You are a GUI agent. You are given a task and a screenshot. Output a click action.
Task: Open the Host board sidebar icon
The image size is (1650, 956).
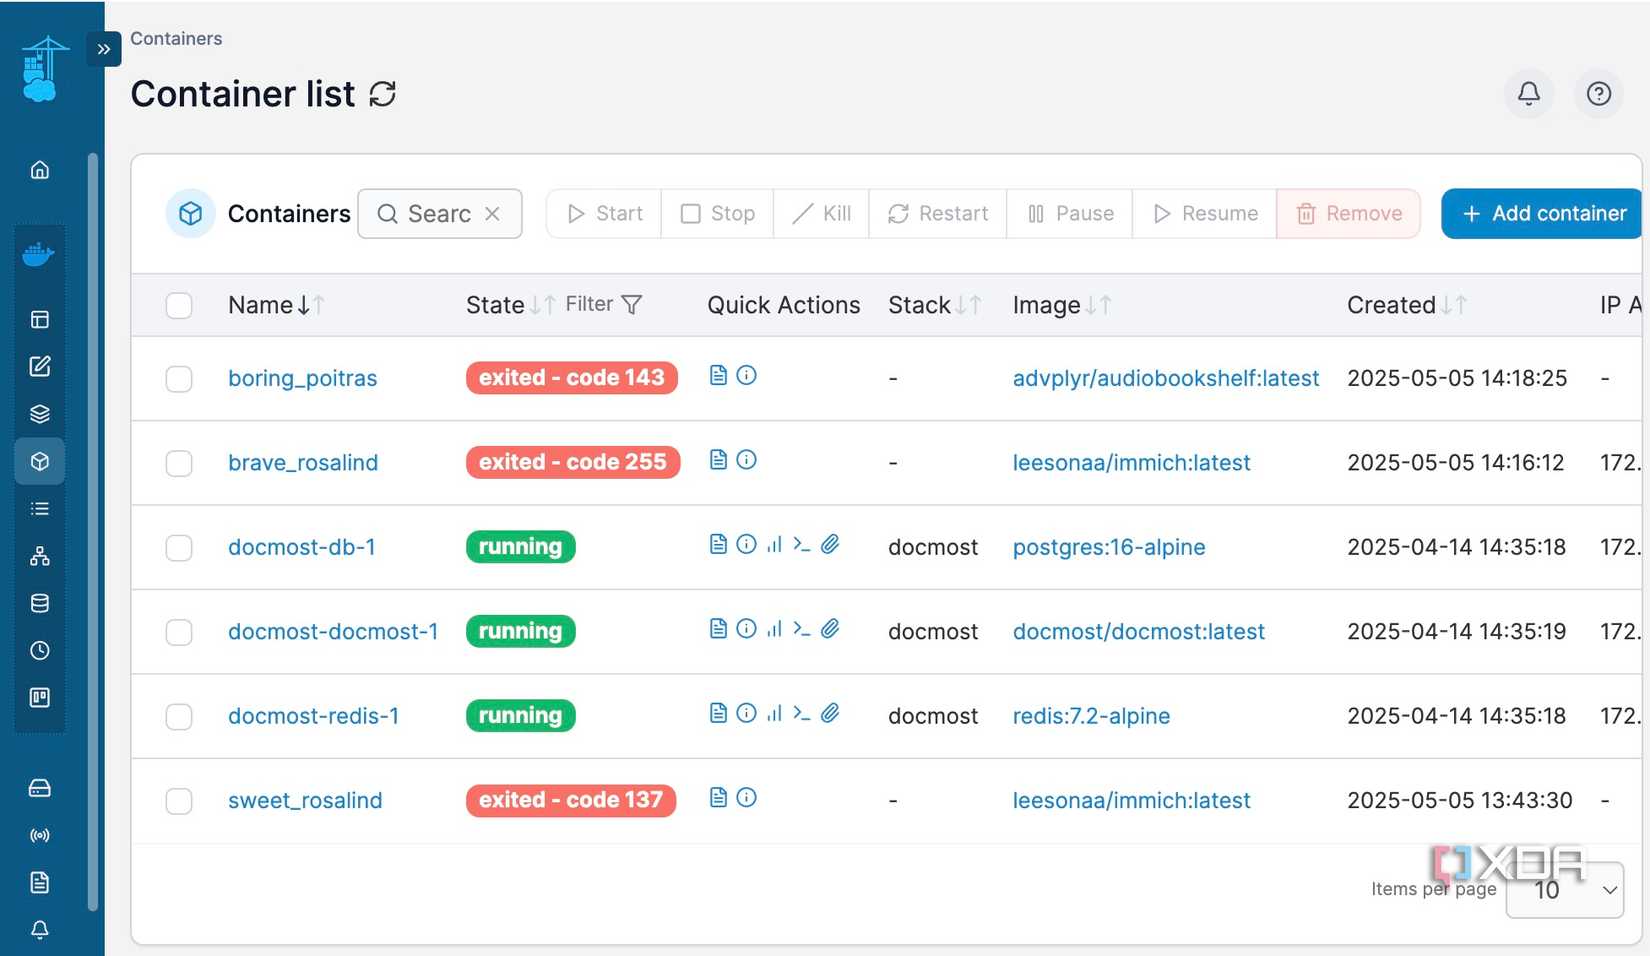[x=40, y=698]
